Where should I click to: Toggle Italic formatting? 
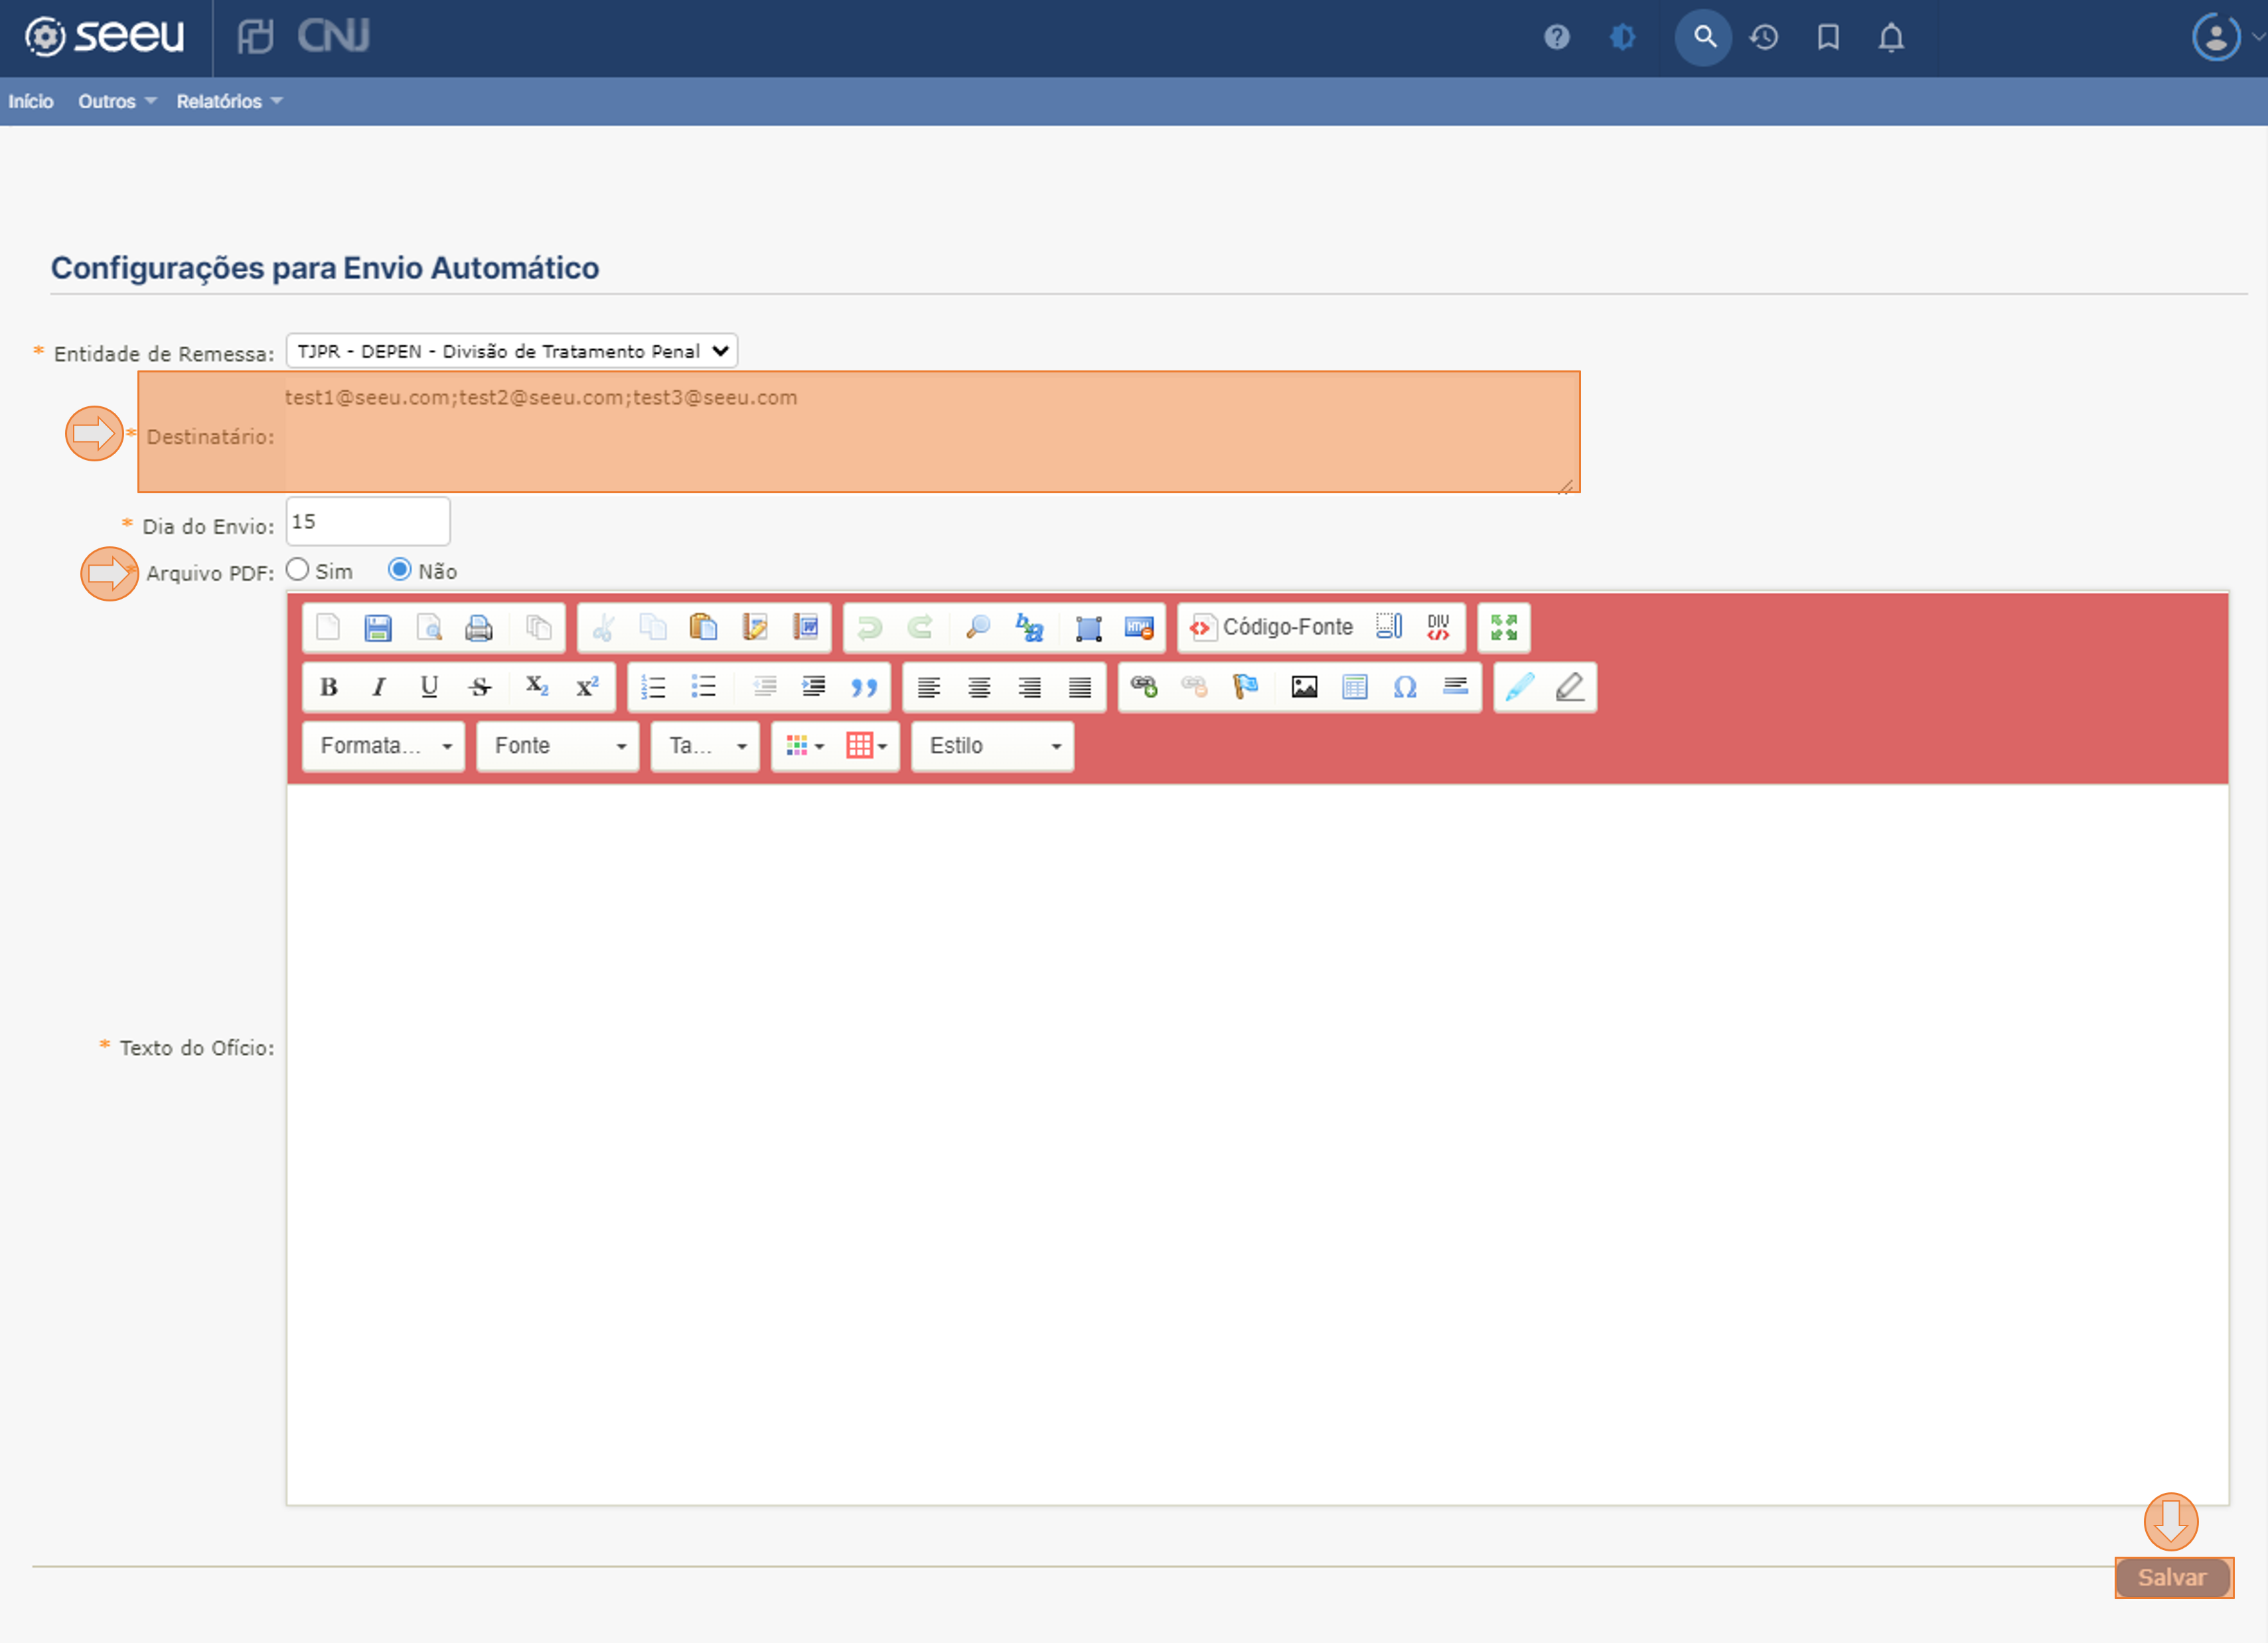[x=378, y=687]
